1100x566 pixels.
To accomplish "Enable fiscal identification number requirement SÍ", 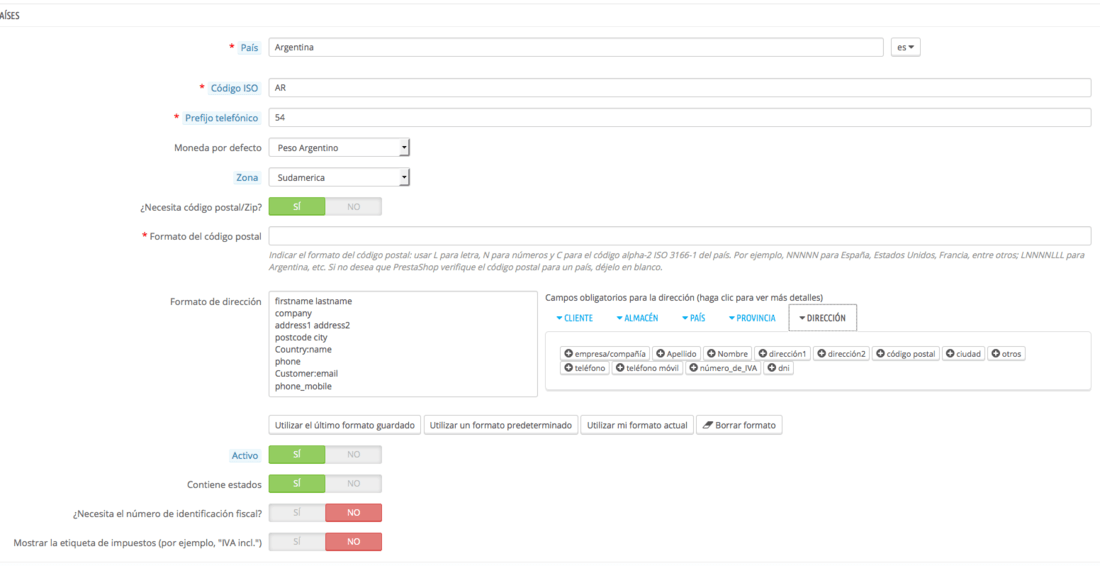I will coord(297,513).
